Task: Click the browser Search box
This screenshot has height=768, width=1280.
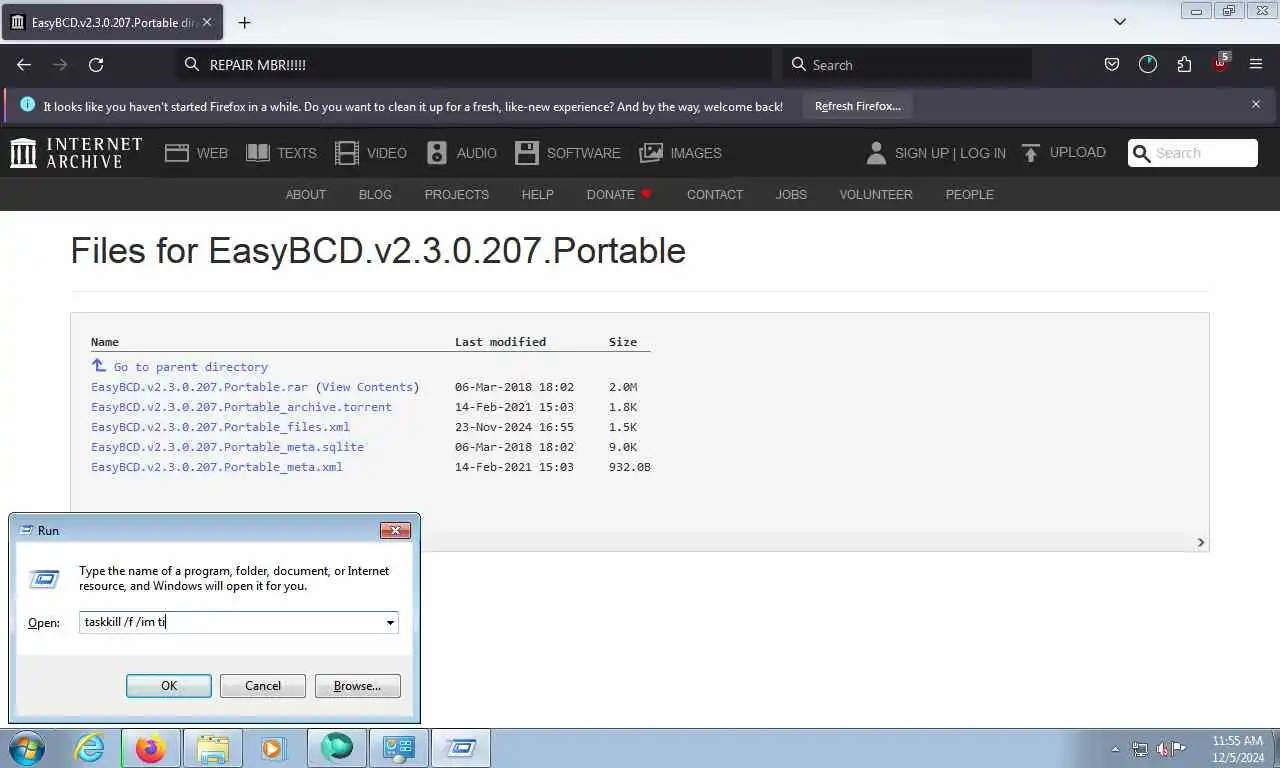Action: 906,64
